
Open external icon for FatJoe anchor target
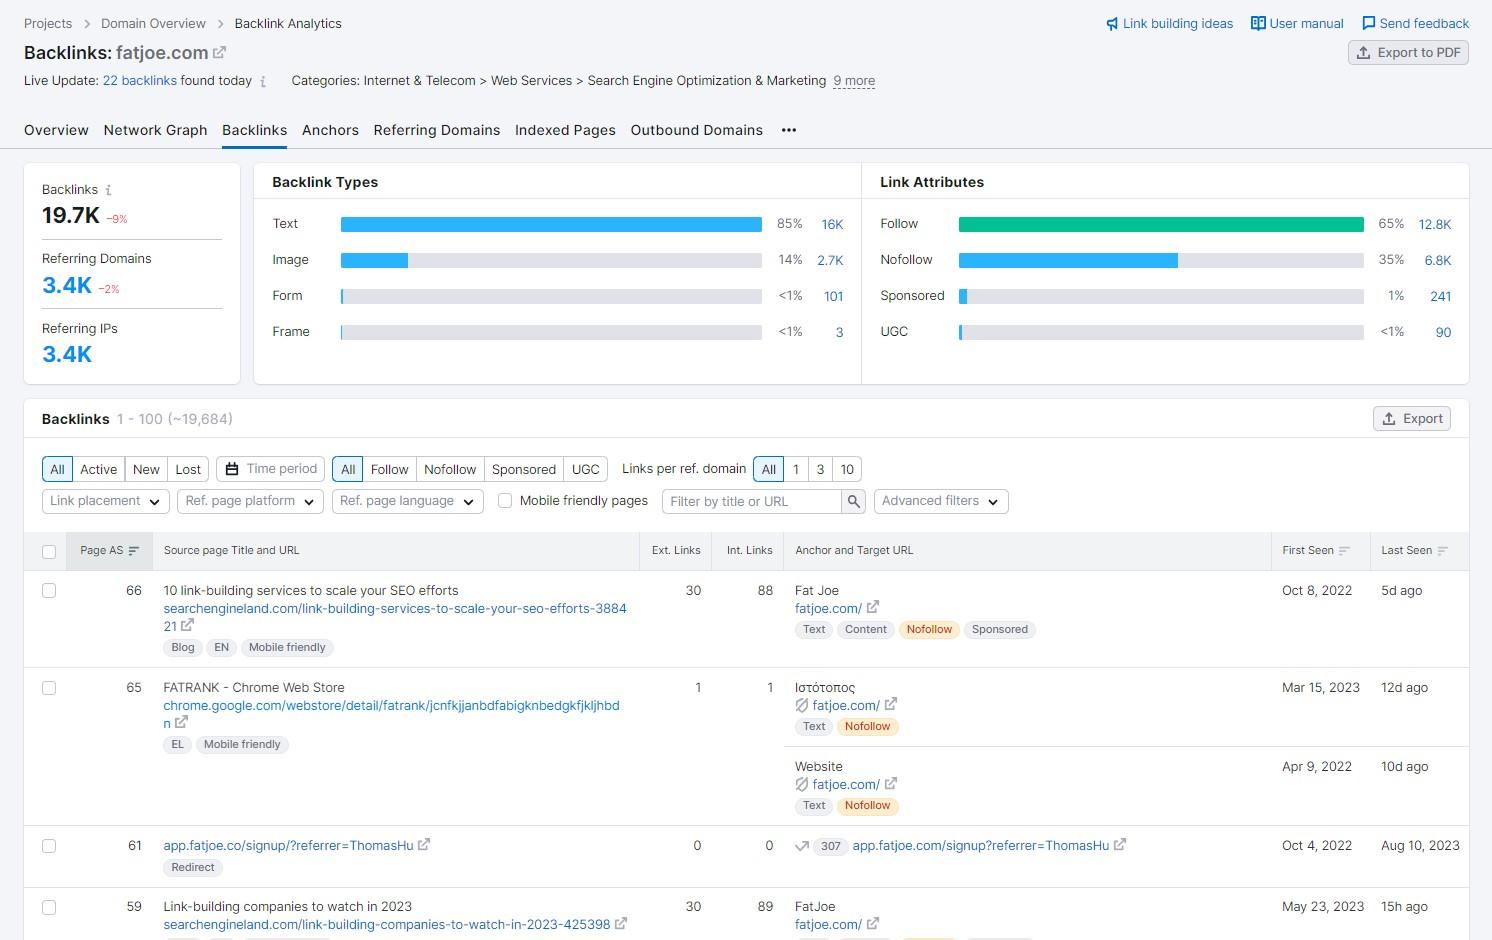[873, 923]
